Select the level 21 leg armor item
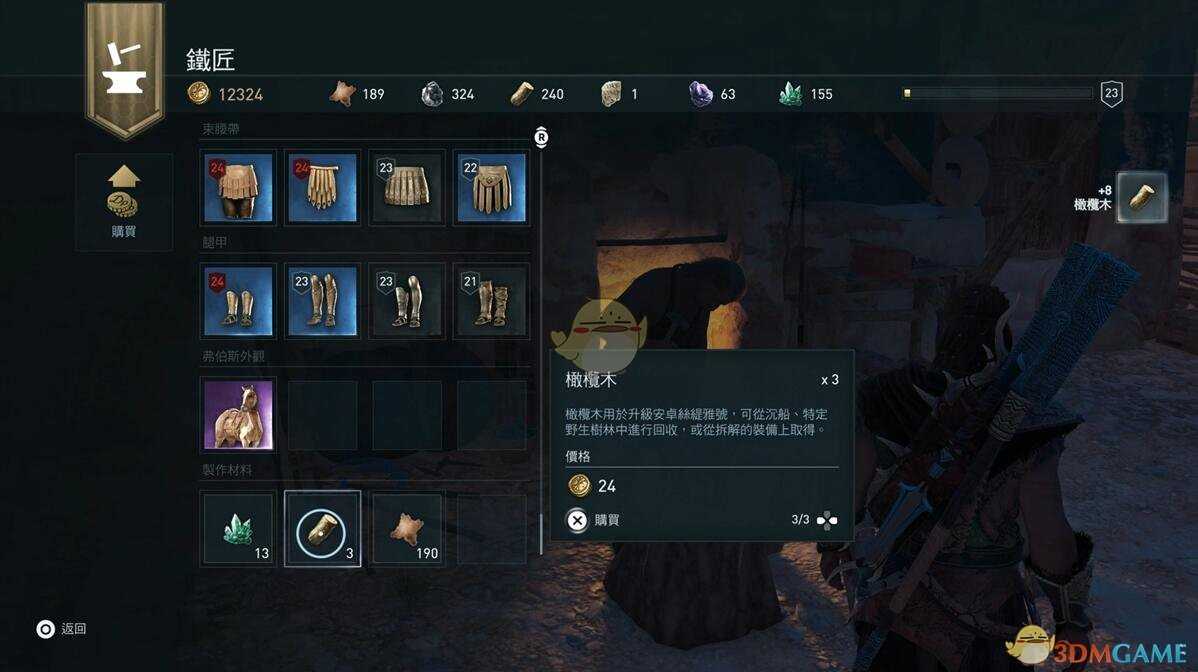This screenshot has width=1198, height=672. pyautogui.click(x=491, y=301)
